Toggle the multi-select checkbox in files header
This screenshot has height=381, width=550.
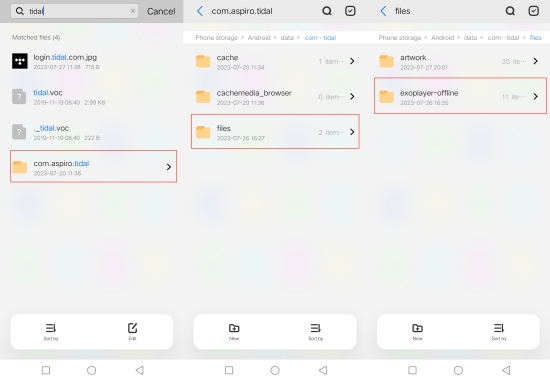coord(534,11)
